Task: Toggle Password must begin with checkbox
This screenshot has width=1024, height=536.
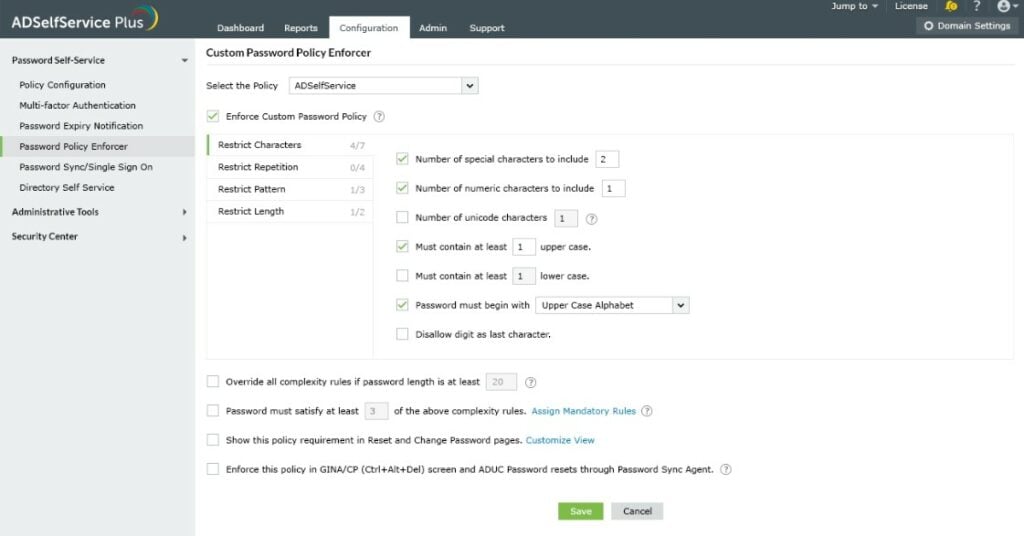Action: click(x=402, y=305)
